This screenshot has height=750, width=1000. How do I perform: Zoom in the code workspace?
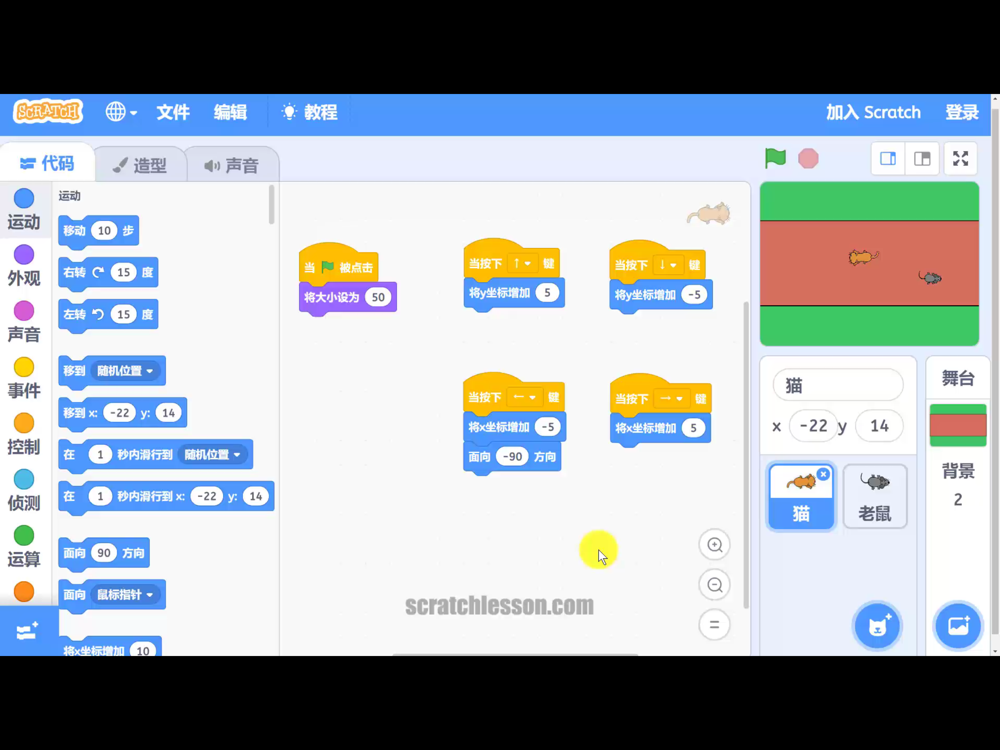[714, 545]
